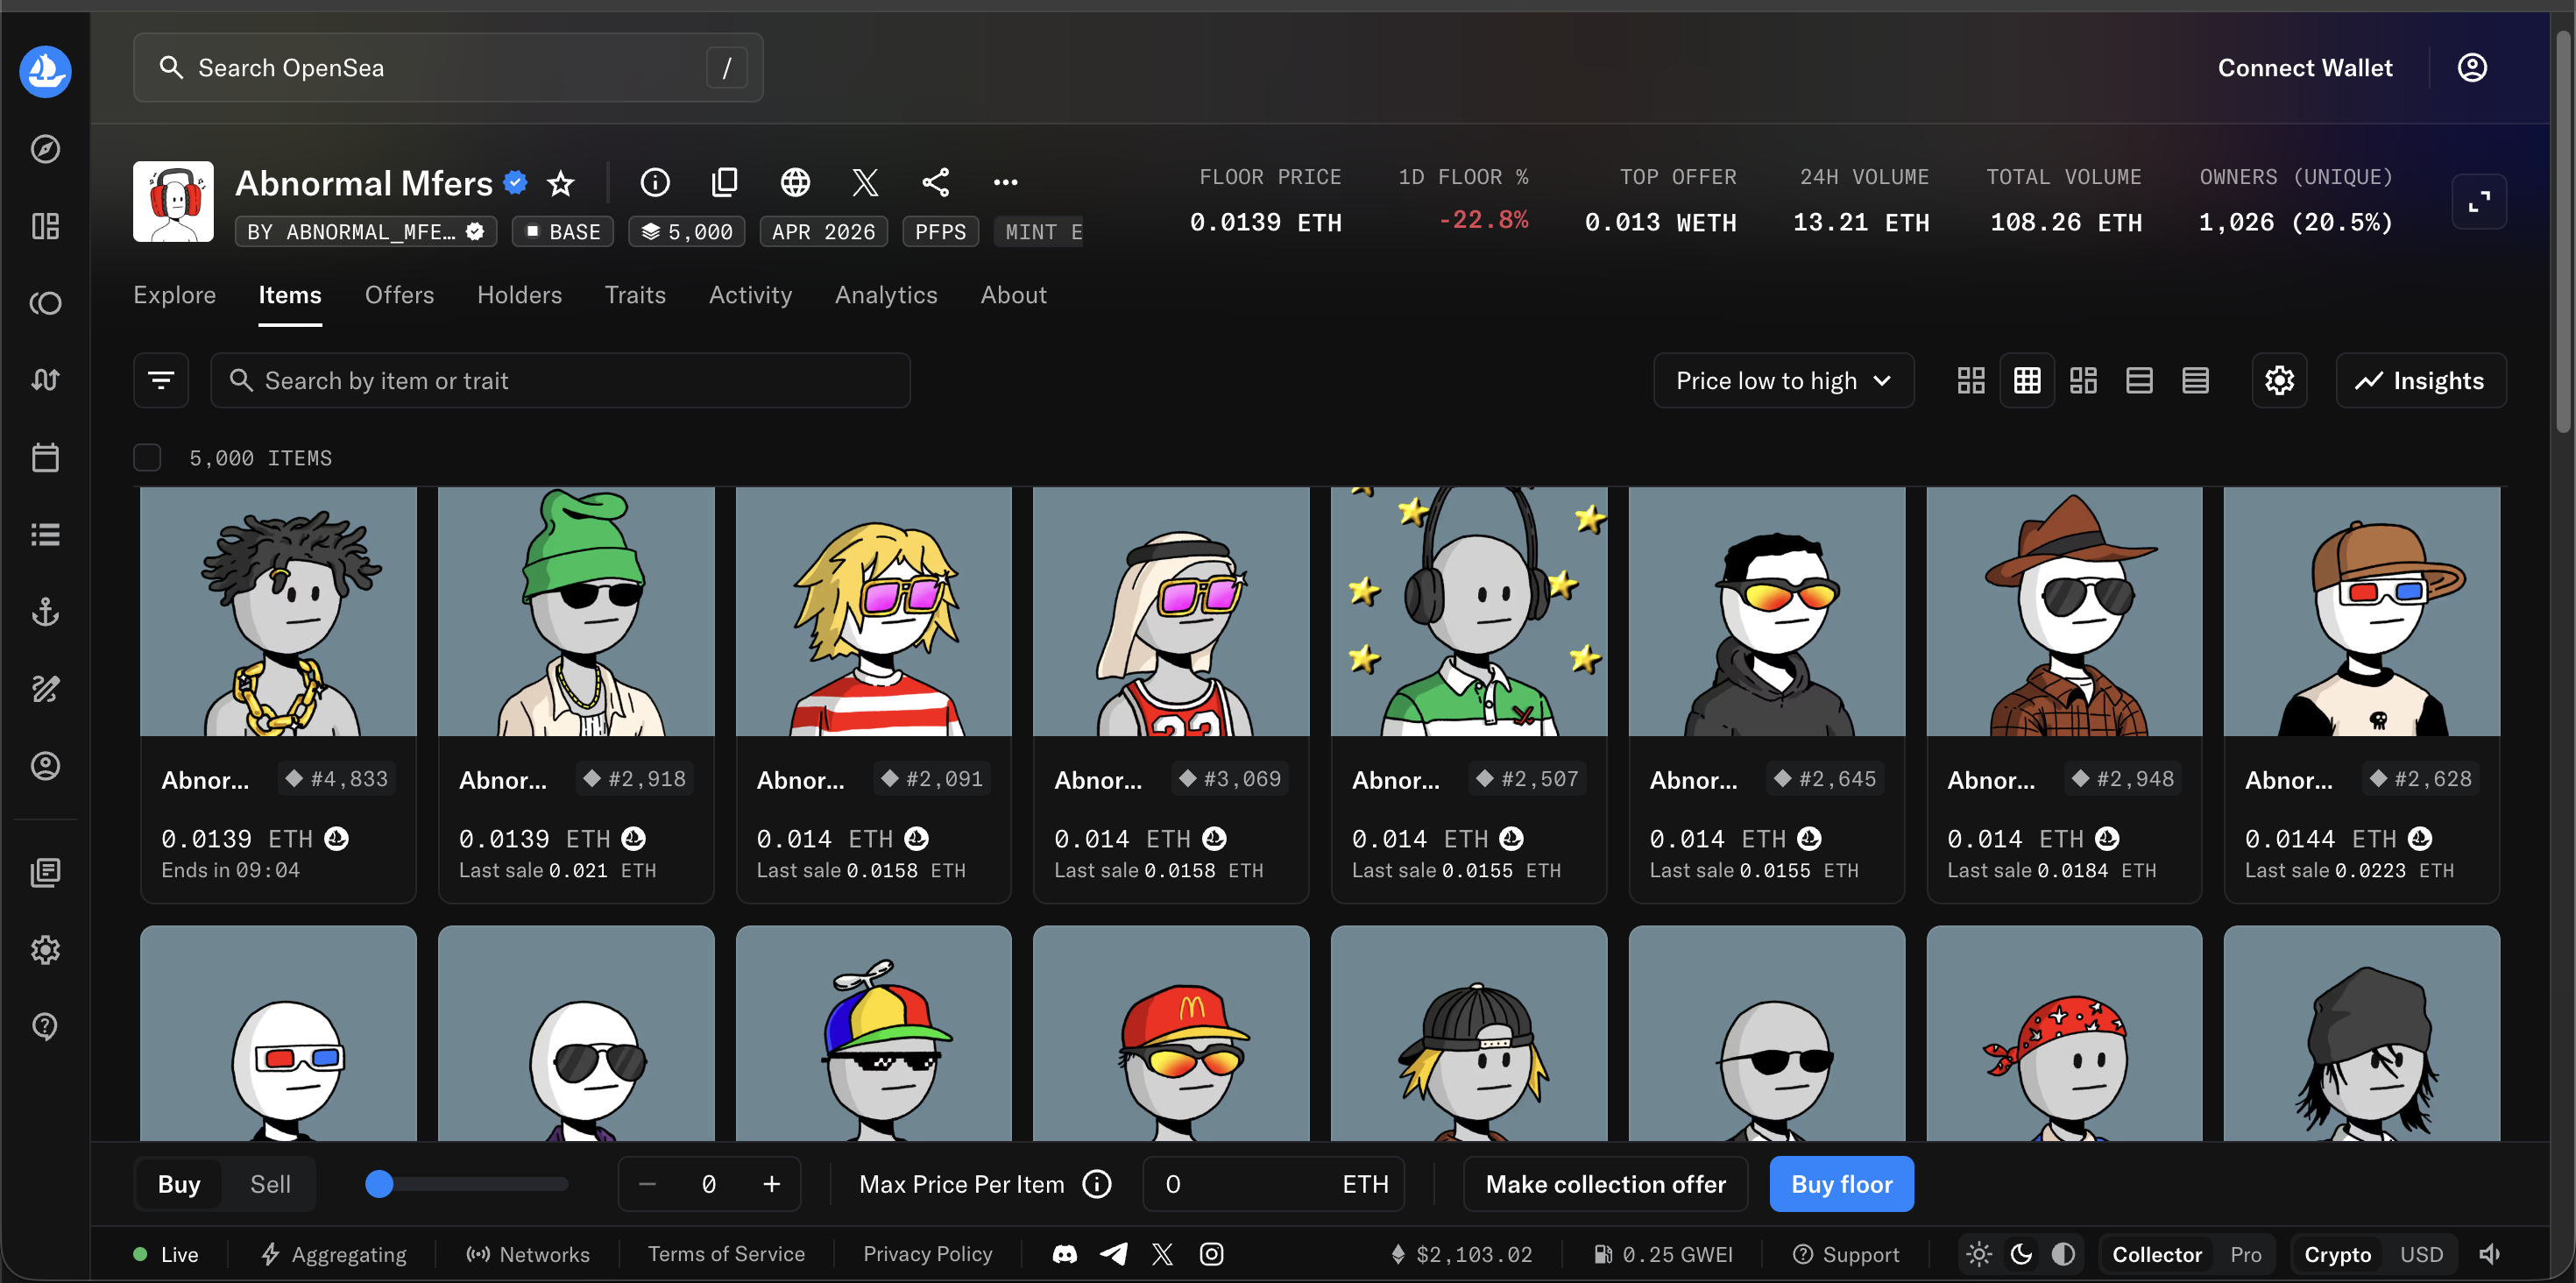Share the Abnormal Mfers collection

point(935,182)
